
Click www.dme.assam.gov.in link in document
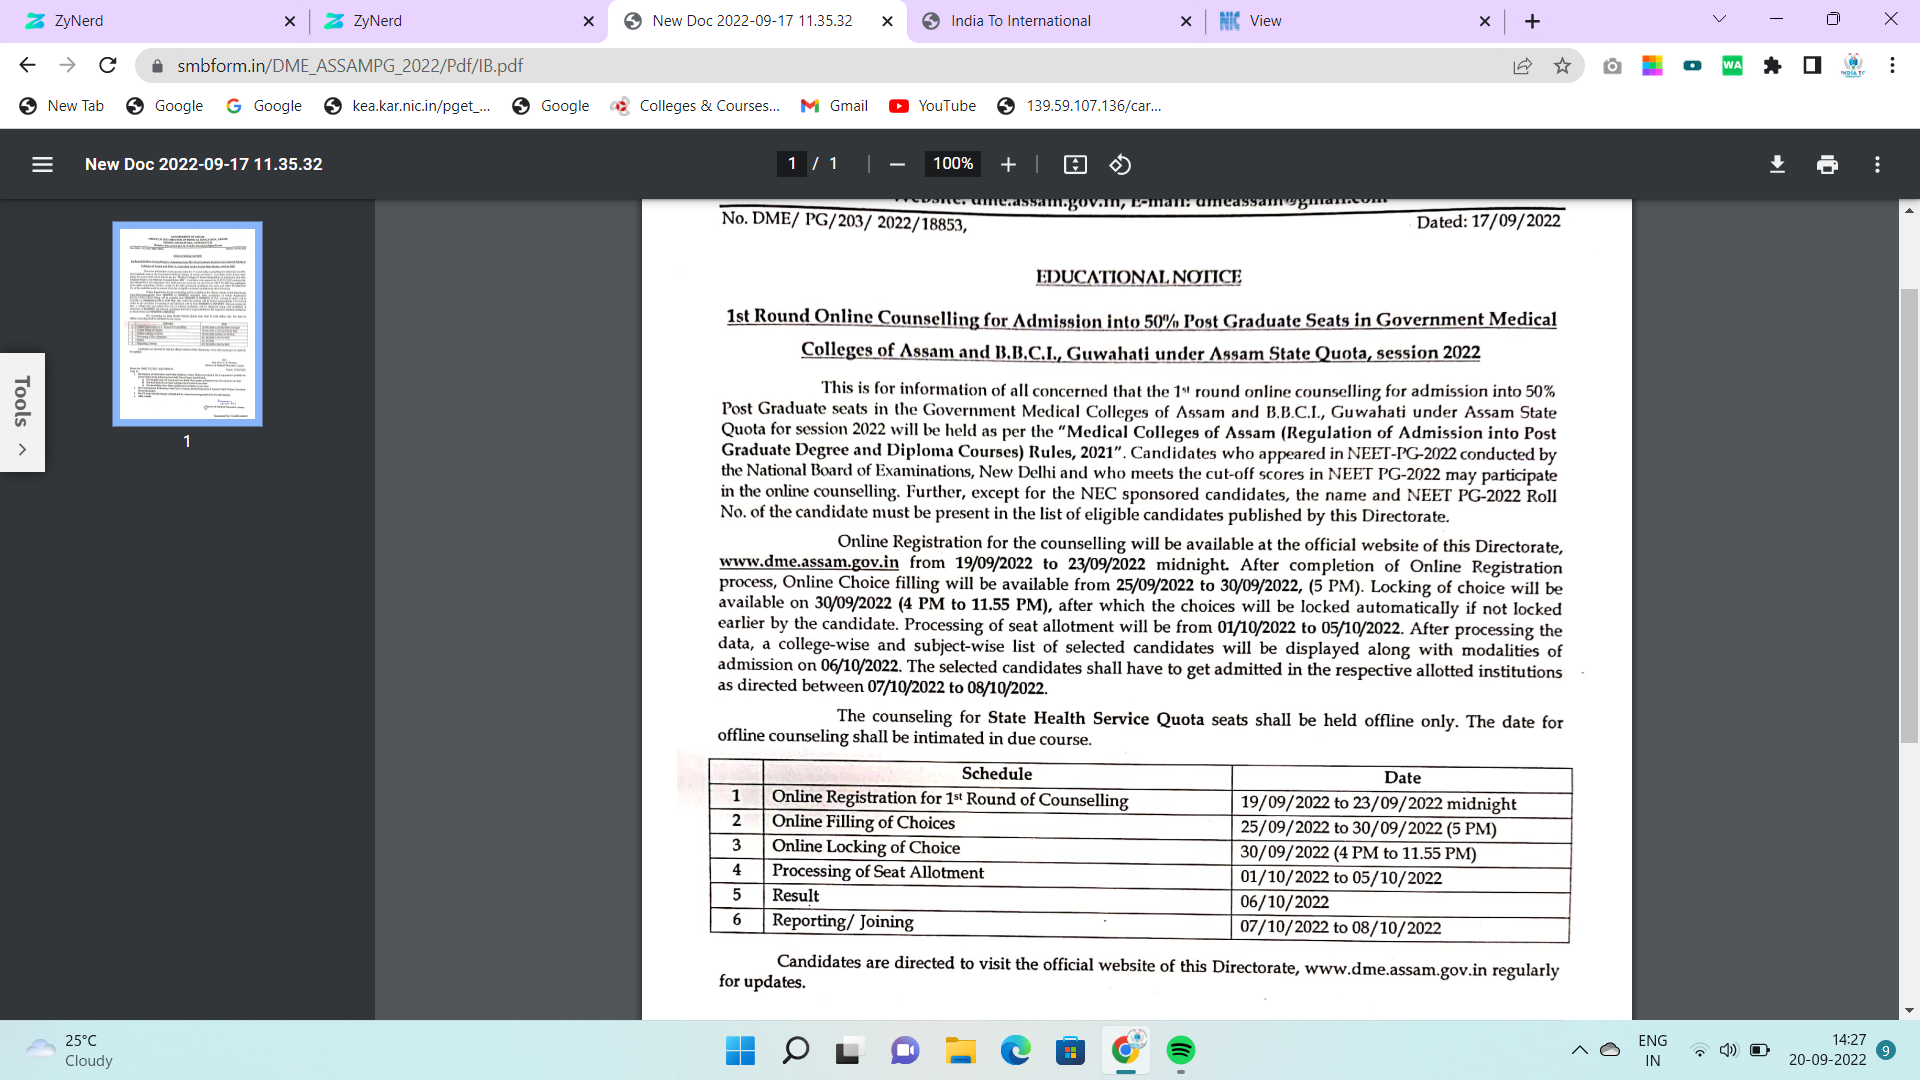(809, 562)
